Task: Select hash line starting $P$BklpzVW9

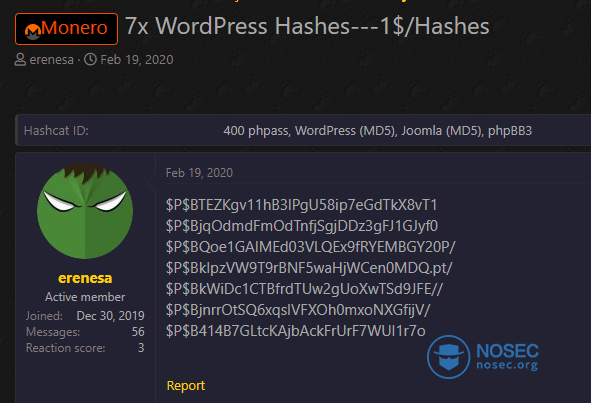Action: pos(309,268)
